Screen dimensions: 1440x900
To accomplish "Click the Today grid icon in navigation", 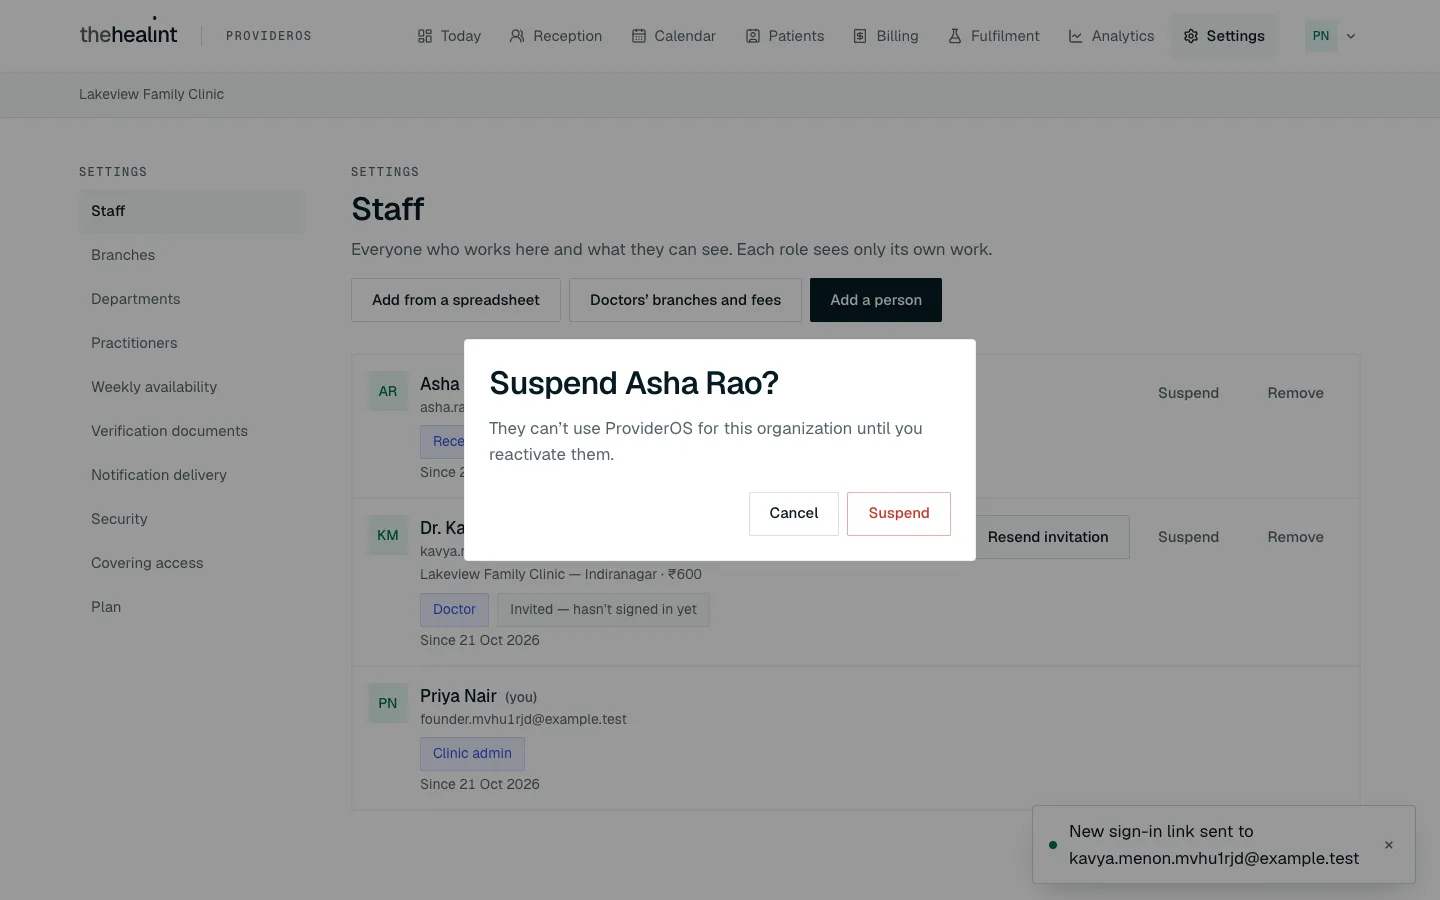I will (x=425, y=36).
